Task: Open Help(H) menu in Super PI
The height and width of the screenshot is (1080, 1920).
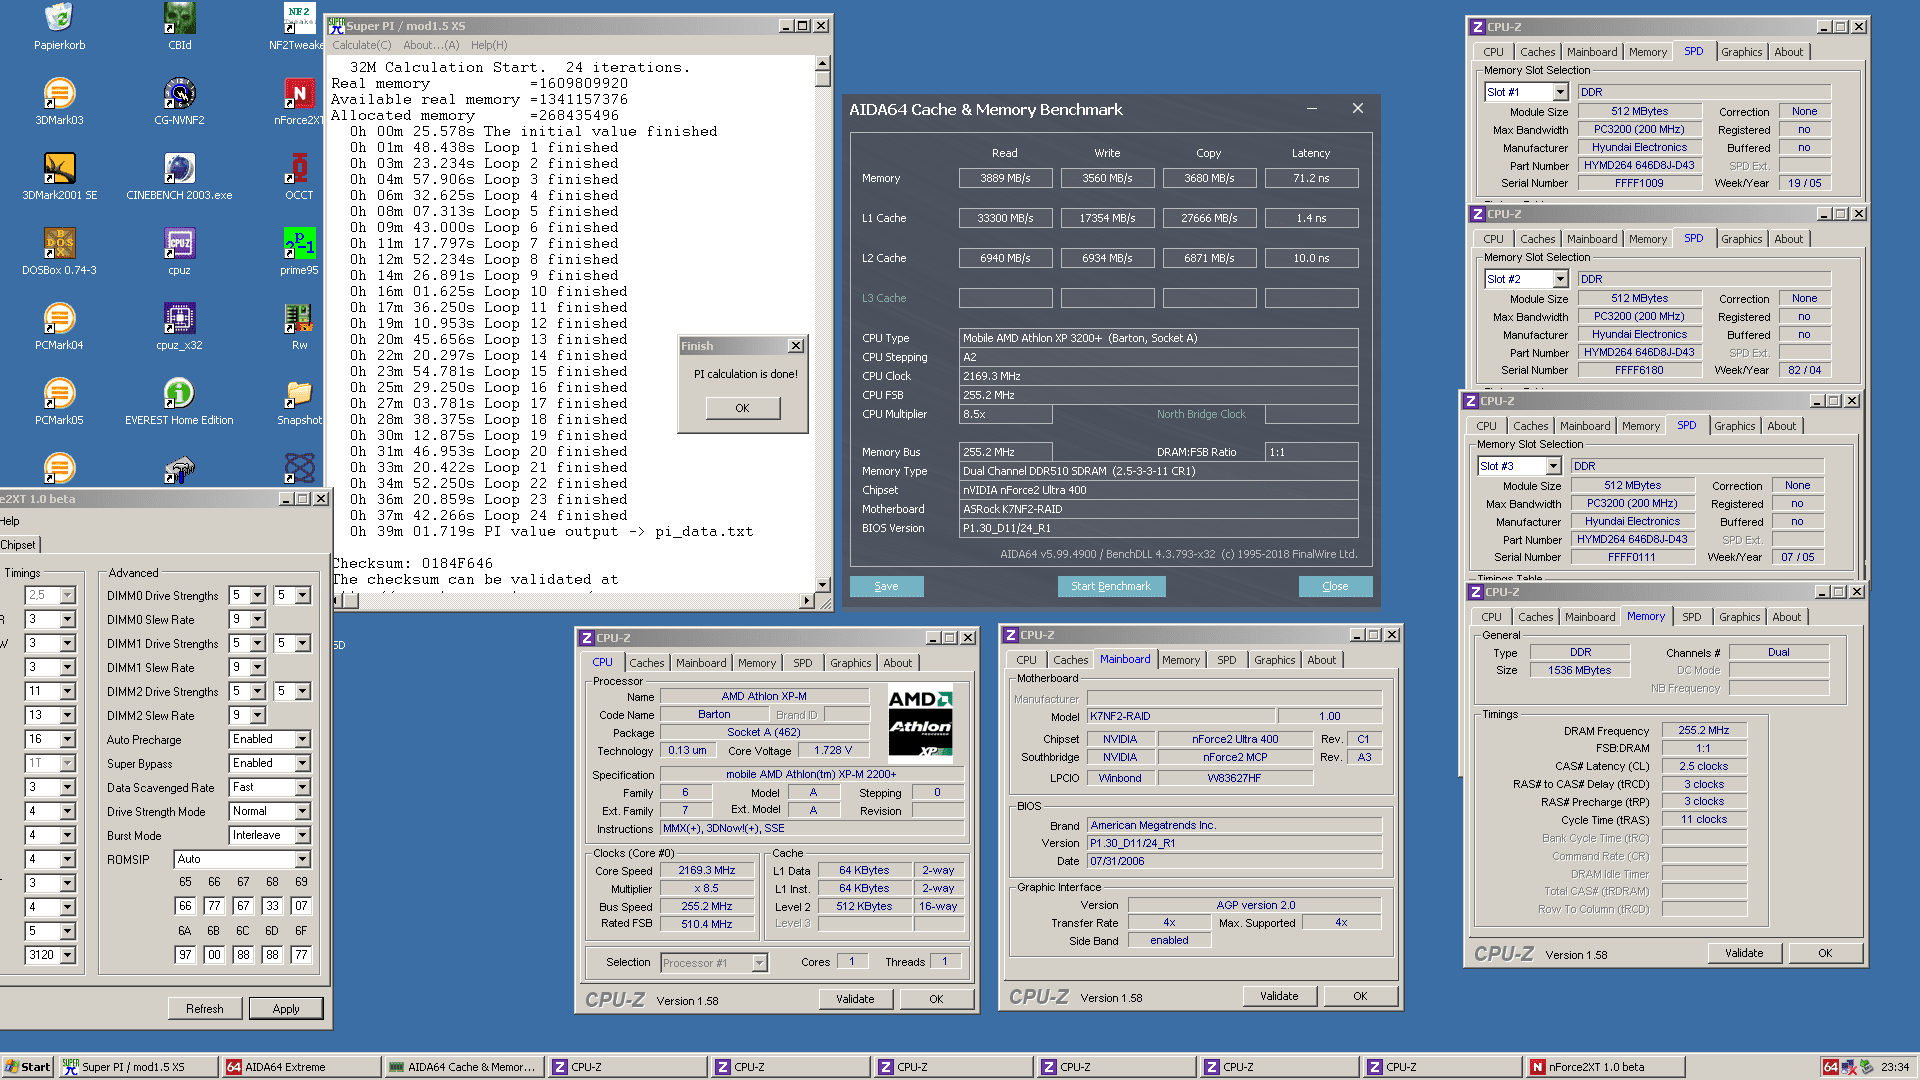Action: coord(489,45)
